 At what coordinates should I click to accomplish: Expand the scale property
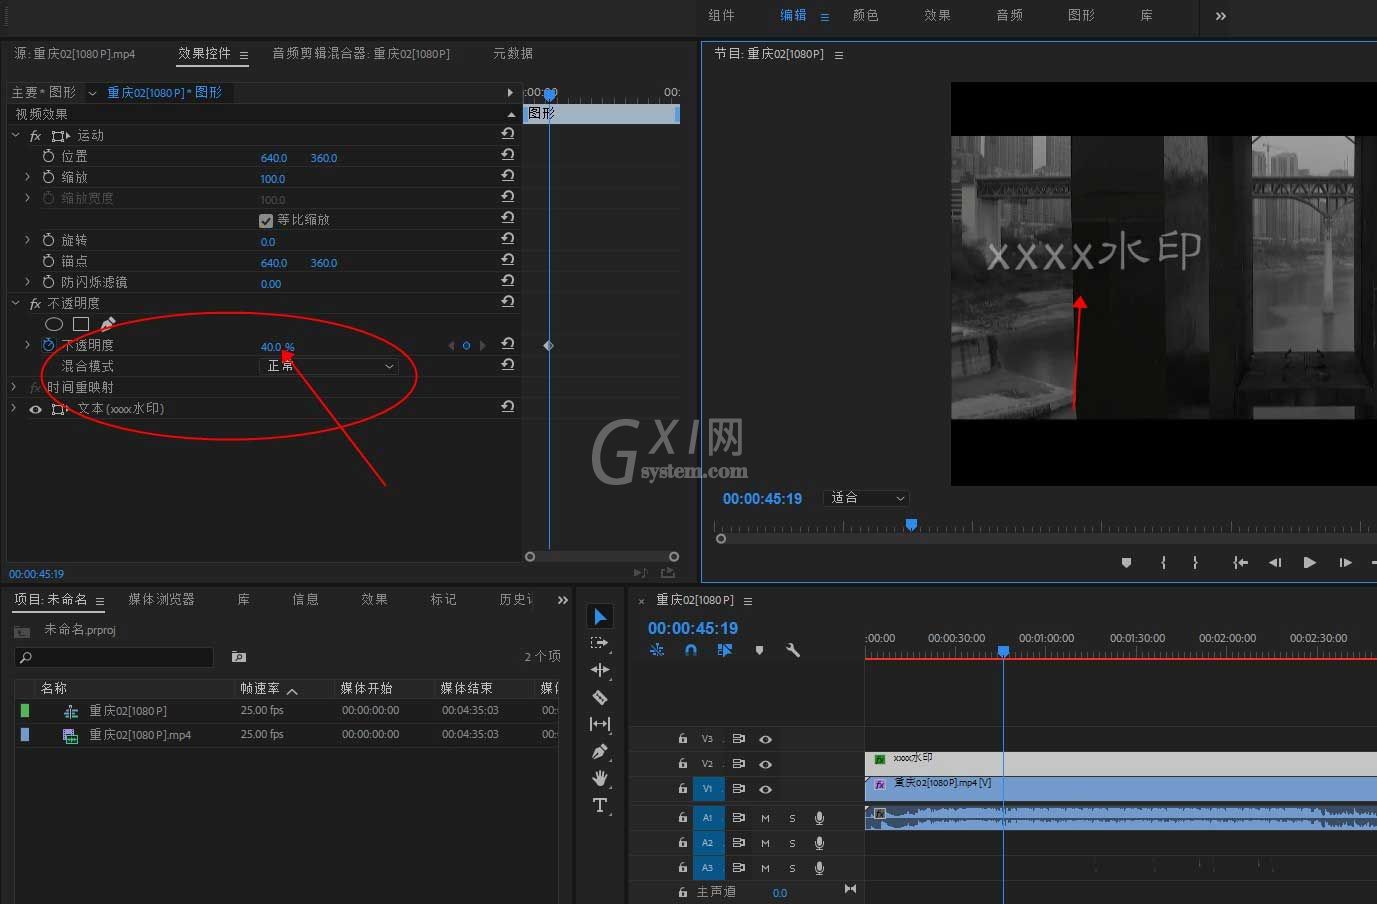point(27,177)
